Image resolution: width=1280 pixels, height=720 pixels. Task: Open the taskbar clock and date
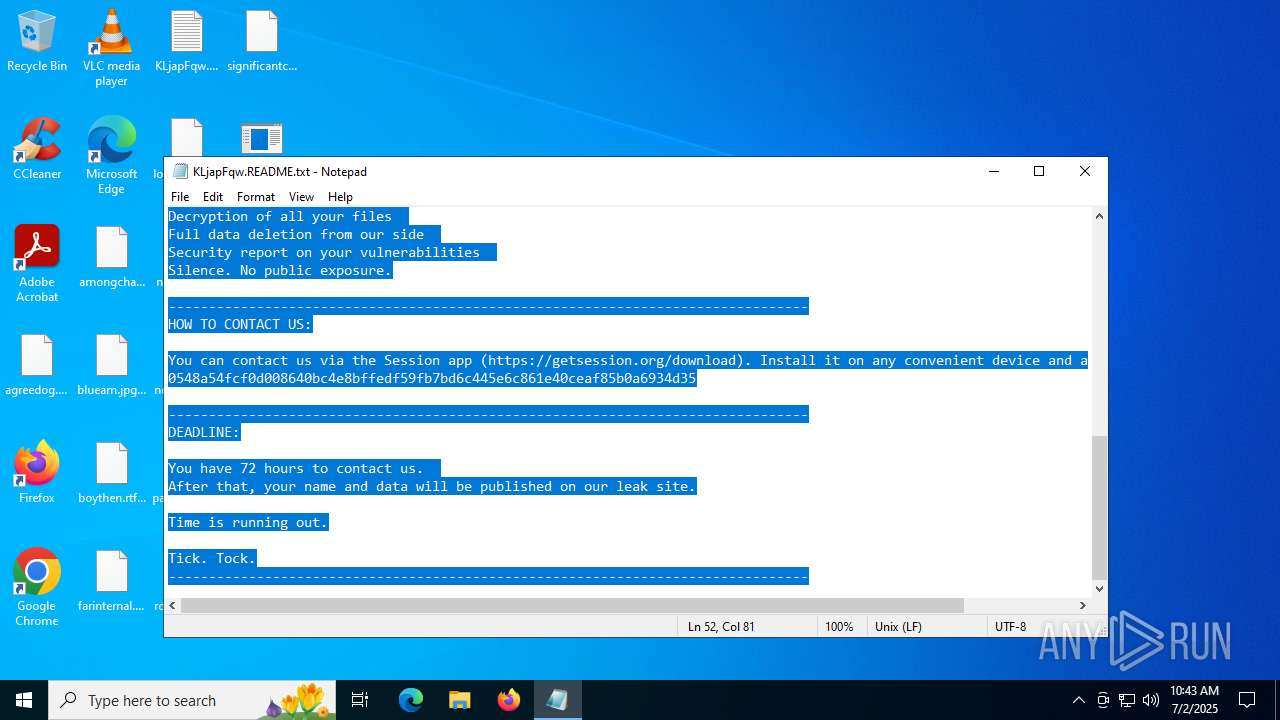click(x=1194, y=700)
